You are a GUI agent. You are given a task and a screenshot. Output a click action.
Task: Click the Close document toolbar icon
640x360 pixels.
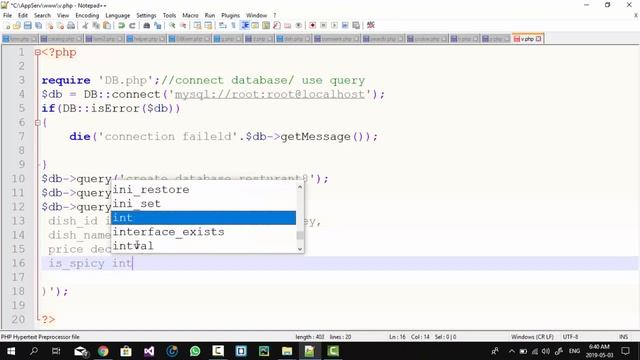click(49, 25)
